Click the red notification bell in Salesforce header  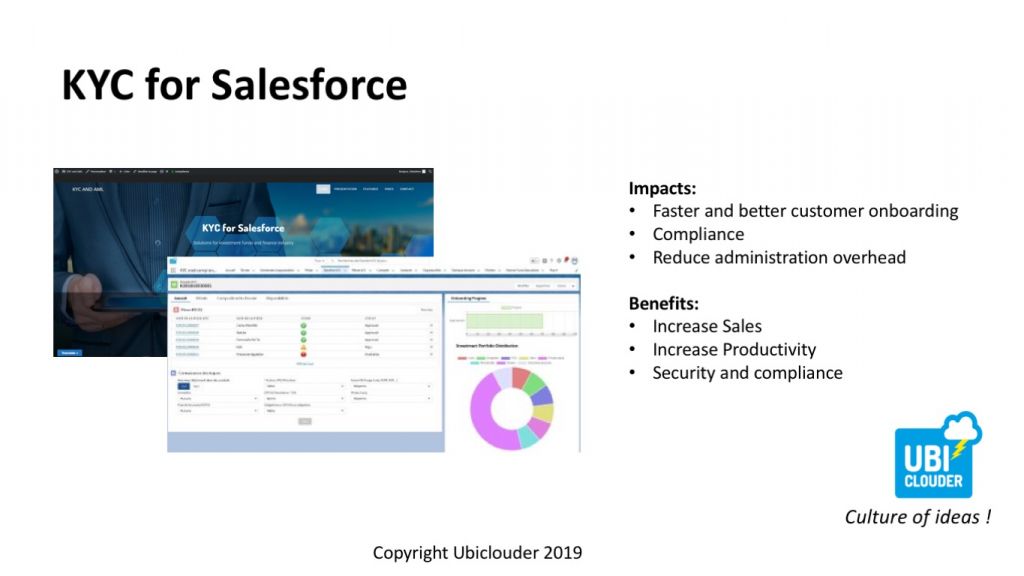click(566, 260)
